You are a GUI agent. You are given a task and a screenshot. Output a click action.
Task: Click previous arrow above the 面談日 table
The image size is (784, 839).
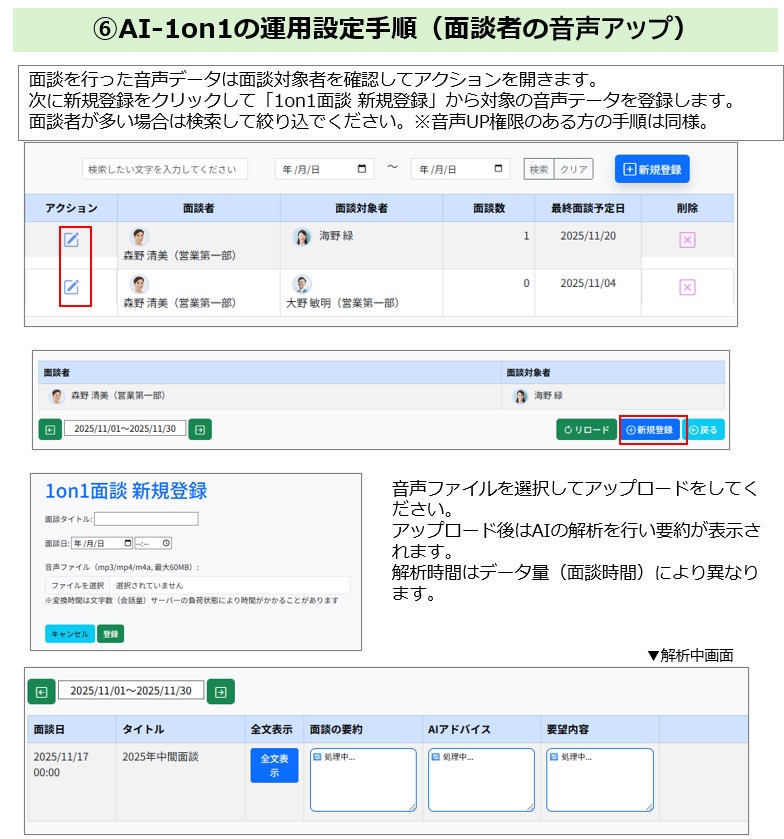point(41,691)
